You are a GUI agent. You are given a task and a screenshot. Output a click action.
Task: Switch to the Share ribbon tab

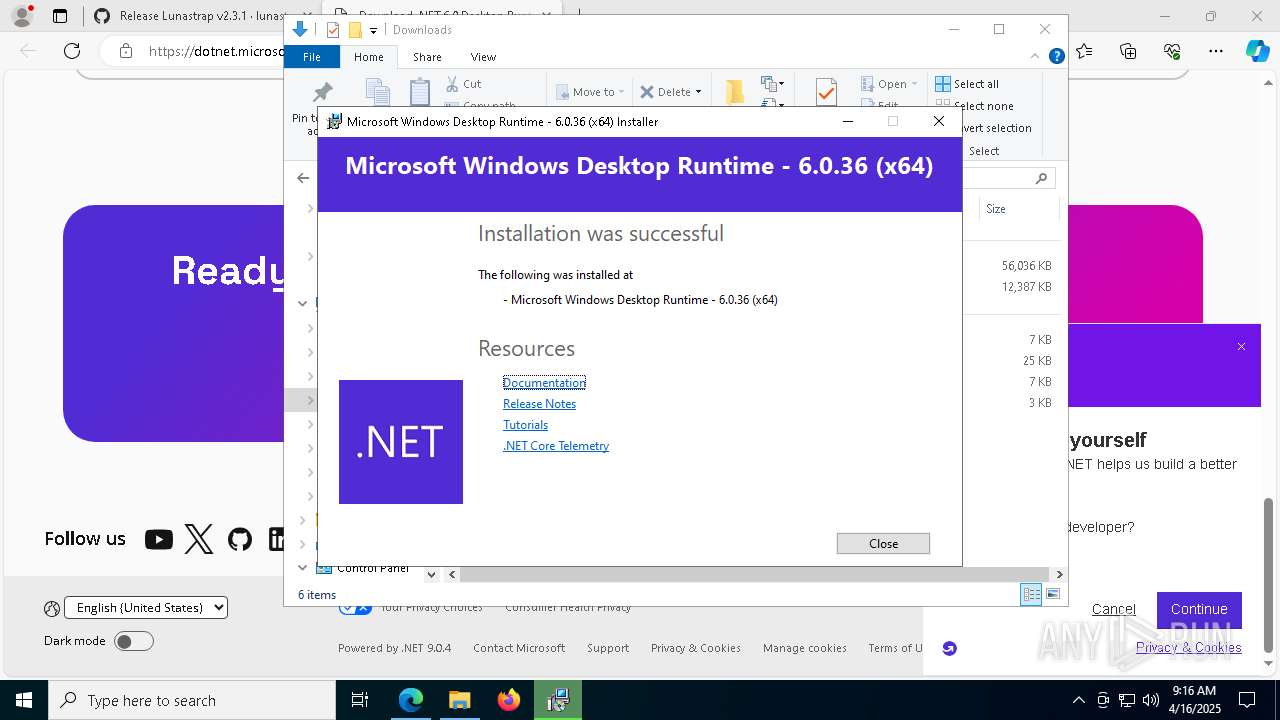point(427,57)
